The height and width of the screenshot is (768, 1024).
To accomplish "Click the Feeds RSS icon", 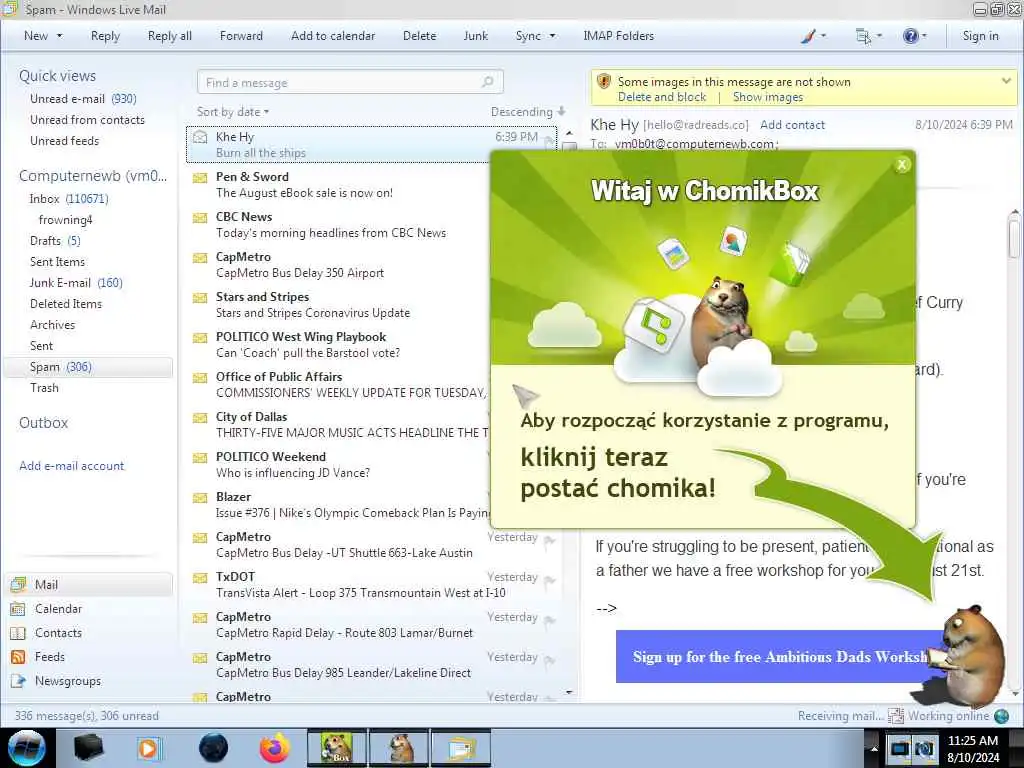I will coord(18,657).
